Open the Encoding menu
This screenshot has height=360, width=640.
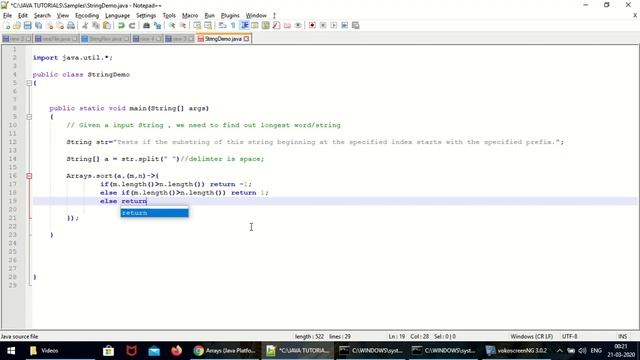pos(87,16)
